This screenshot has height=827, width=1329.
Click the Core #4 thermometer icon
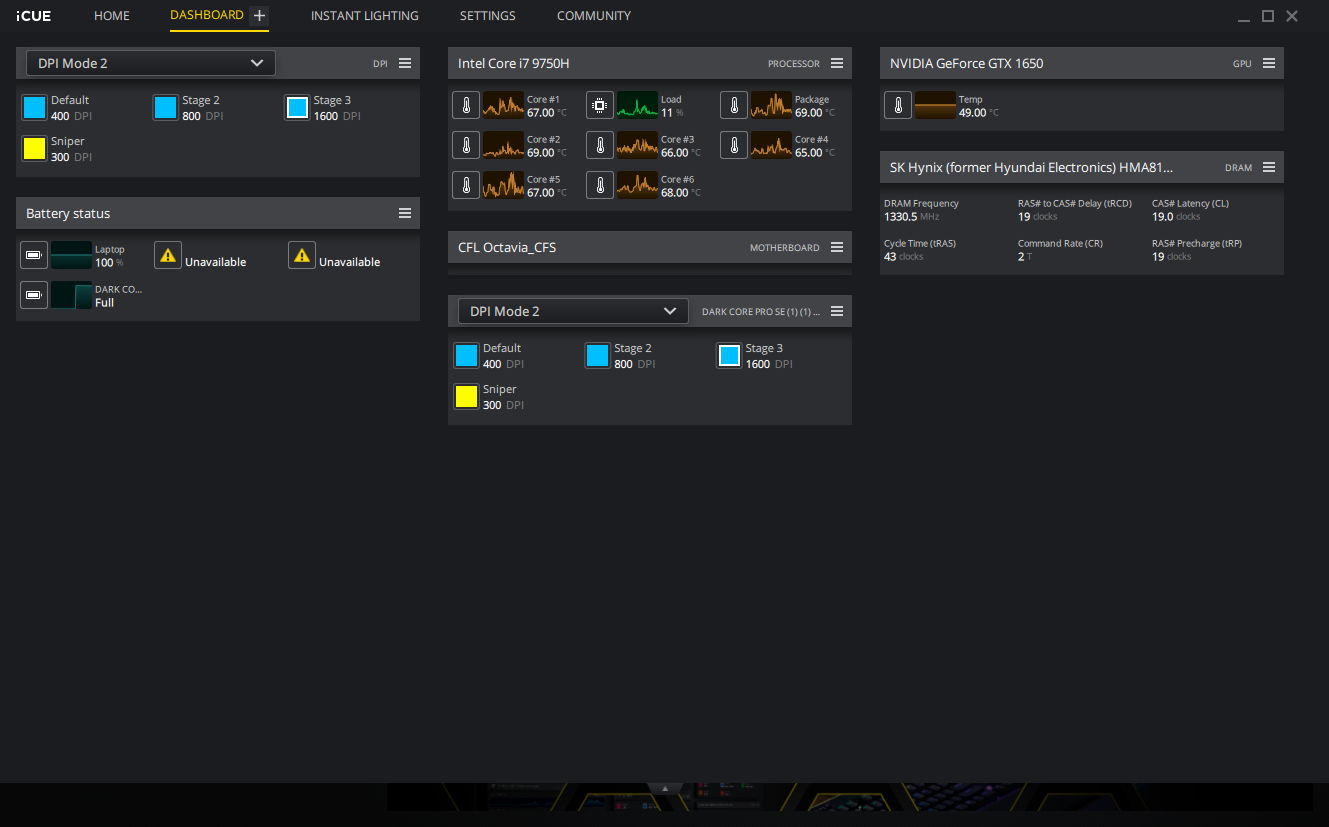pos(734,145)
